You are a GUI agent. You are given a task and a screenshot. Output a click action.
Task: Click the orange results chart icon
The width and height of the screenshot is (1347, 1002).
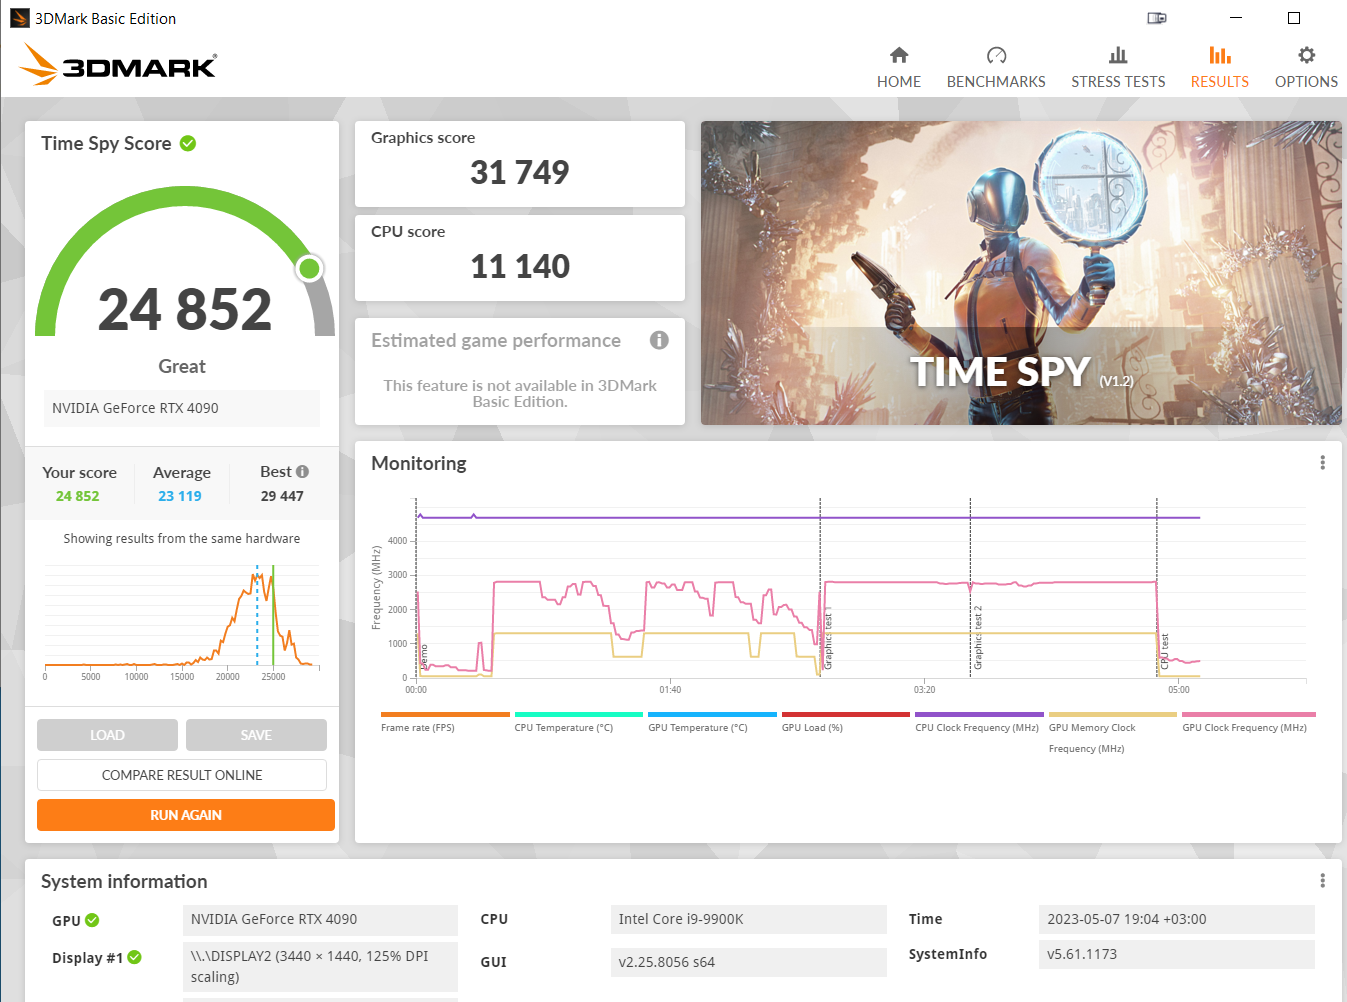pyautogui.click(x=1220, y=55)
